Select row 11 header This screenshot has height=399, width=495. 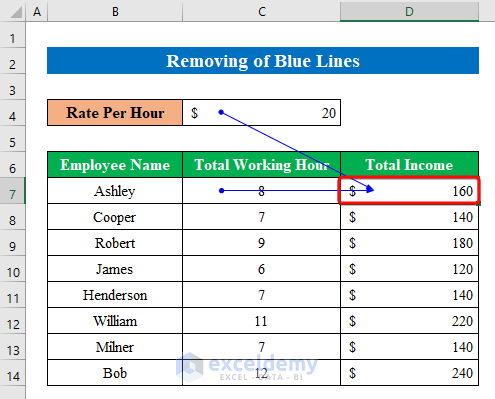[12, 295]
